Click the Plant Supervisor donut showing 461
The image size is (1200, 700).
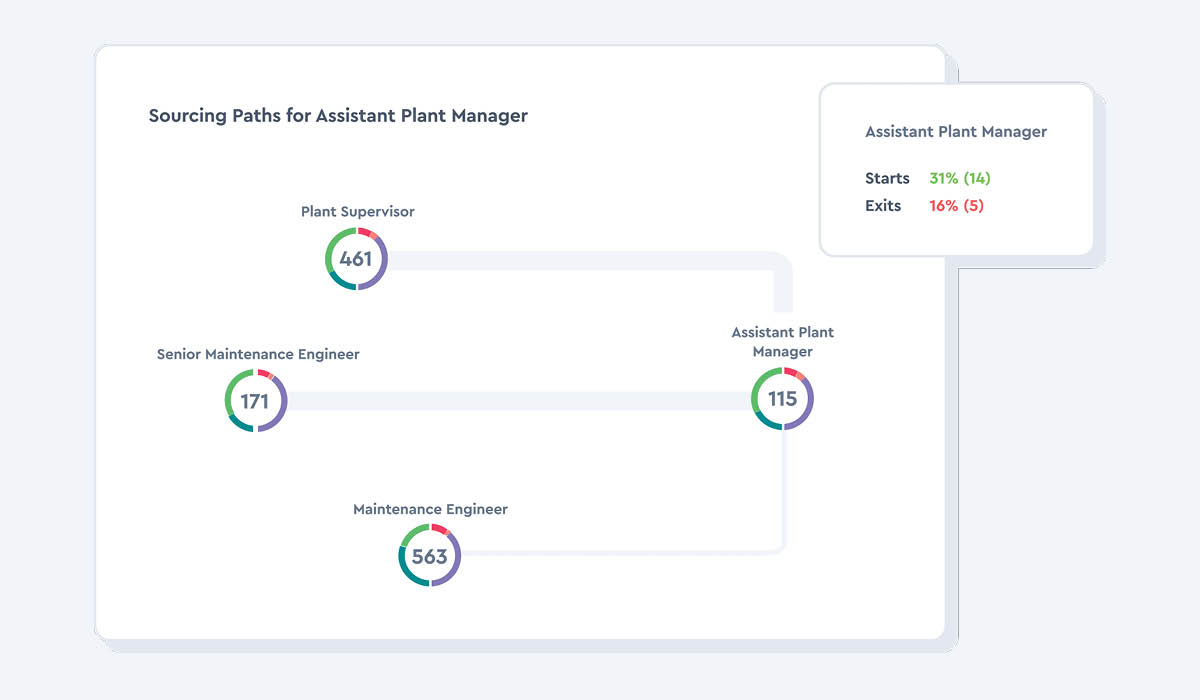pyautogui.click(x=356, y=259)
